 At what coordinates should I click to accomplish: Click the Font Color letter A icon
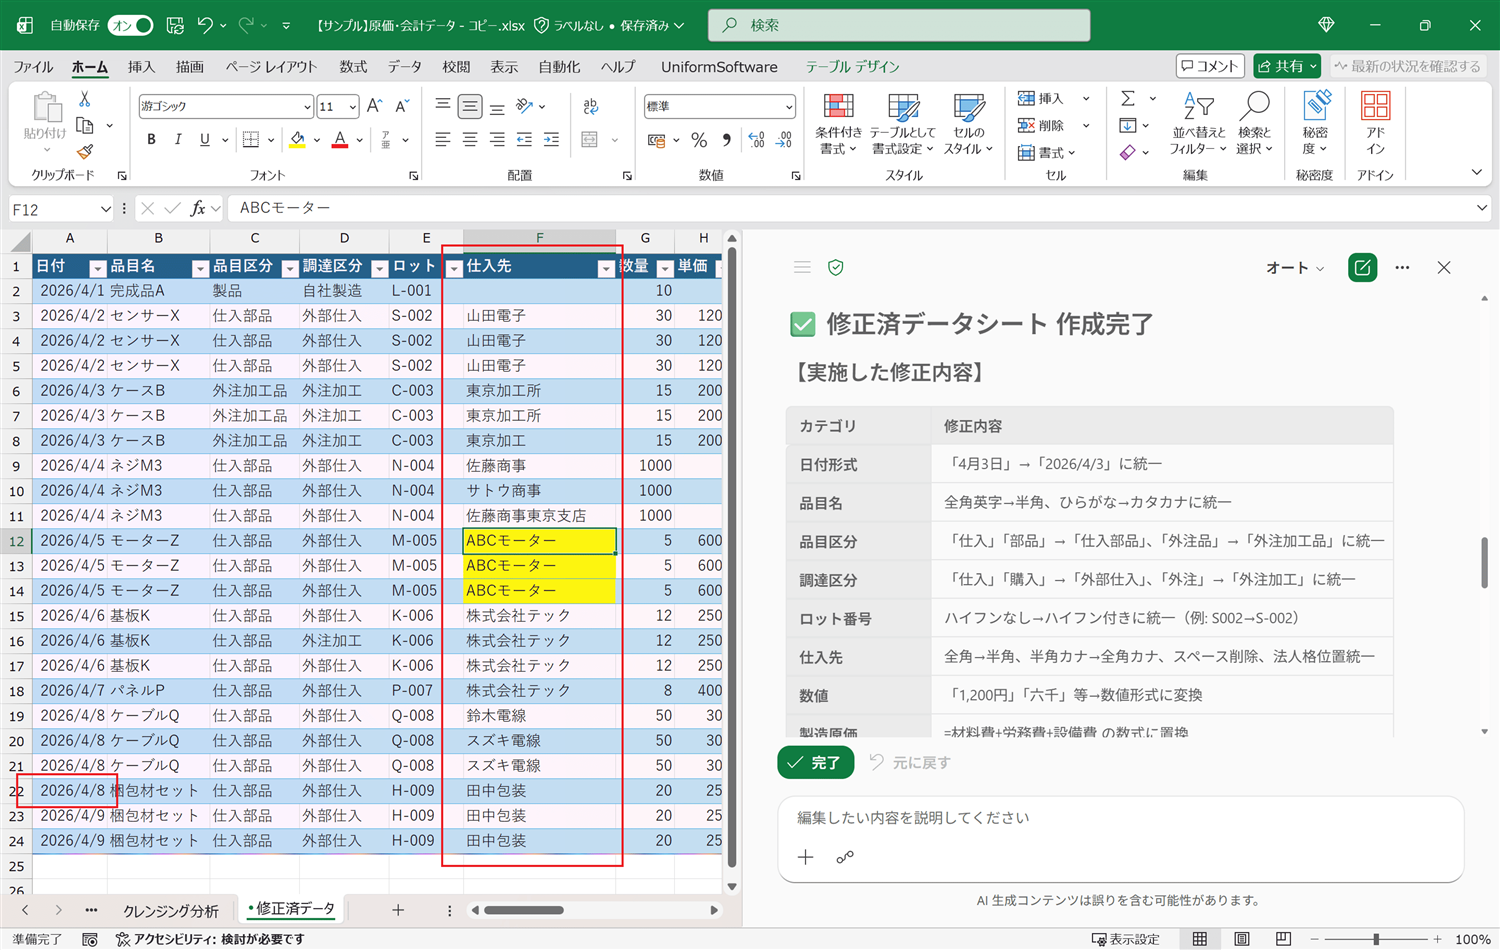click(x=340, y=140)
